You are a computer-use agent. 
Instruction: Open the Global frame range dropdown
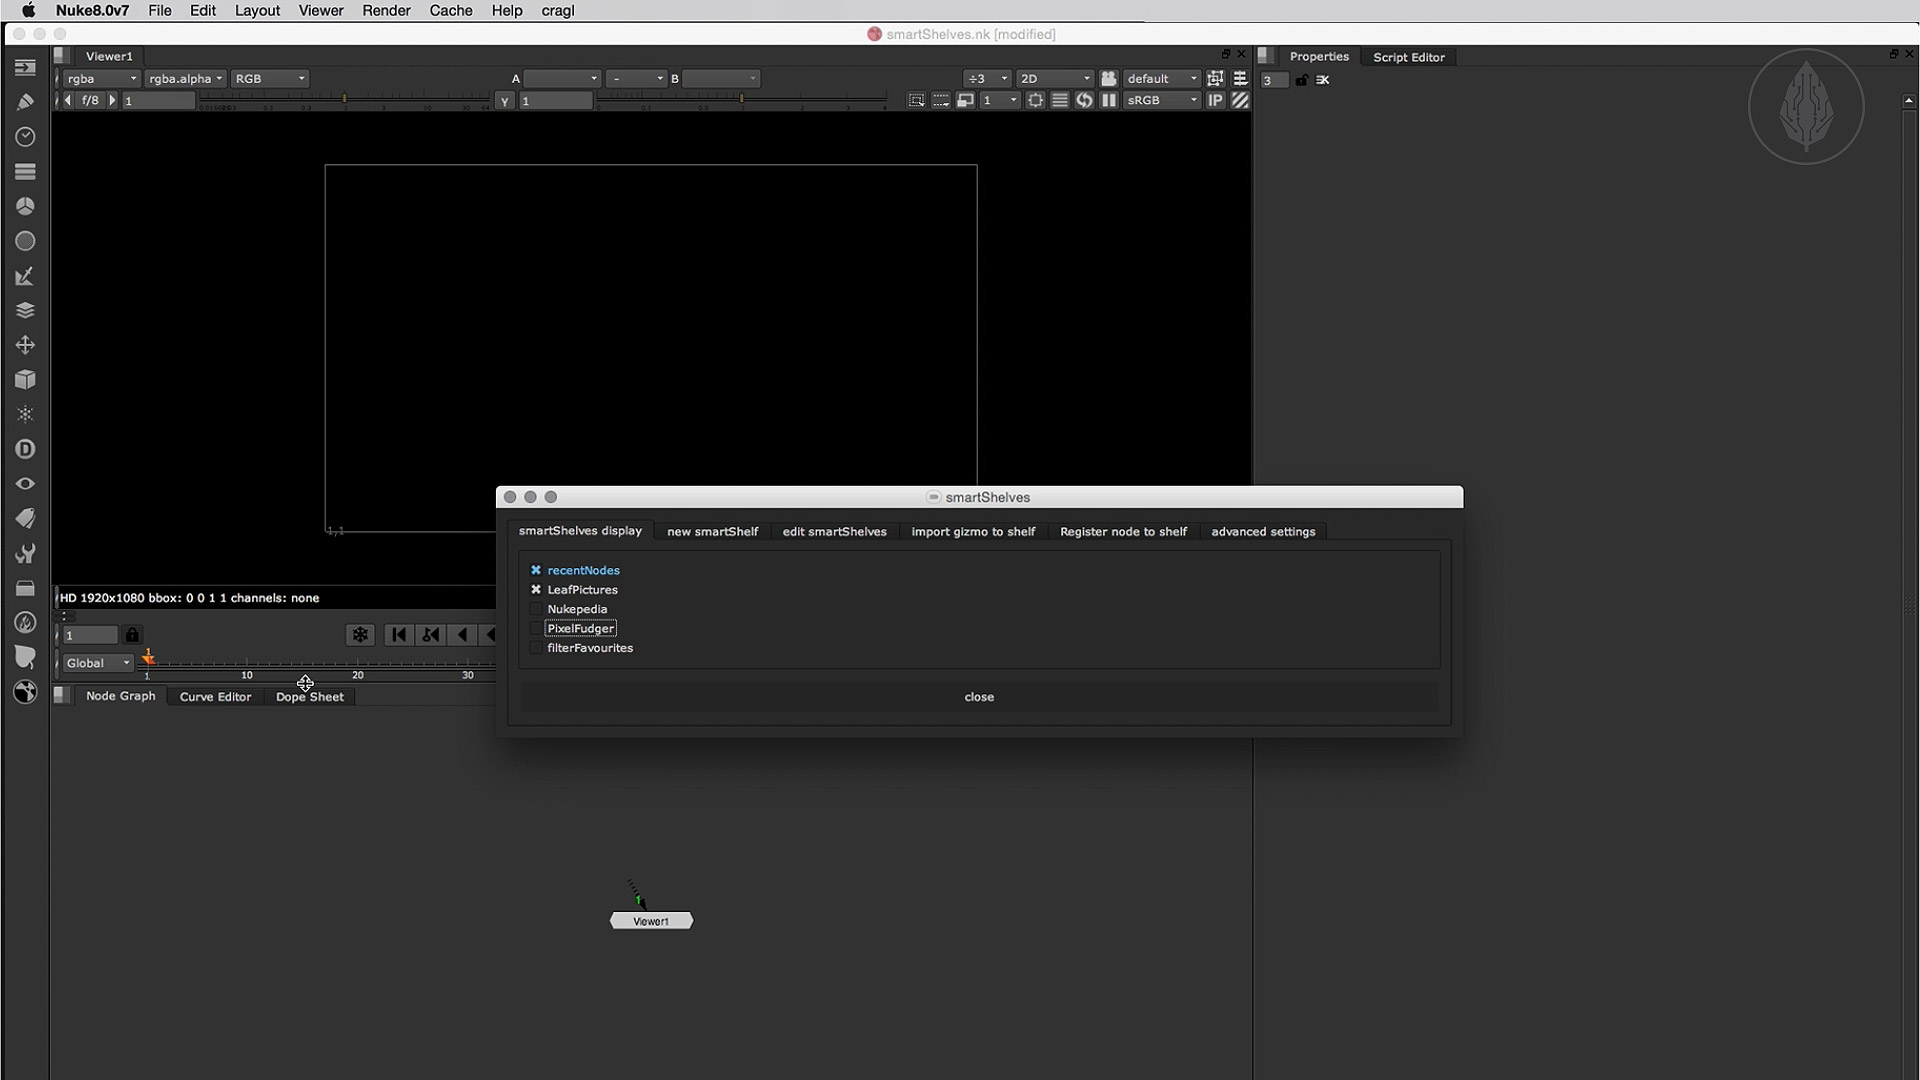[x=97, y=663]
